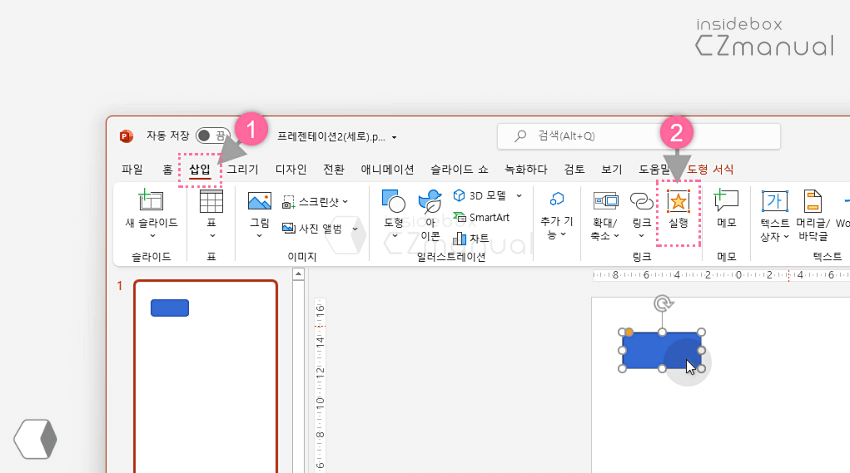Click the orange adjustment handle on the rectangle

tap(629, 332)
